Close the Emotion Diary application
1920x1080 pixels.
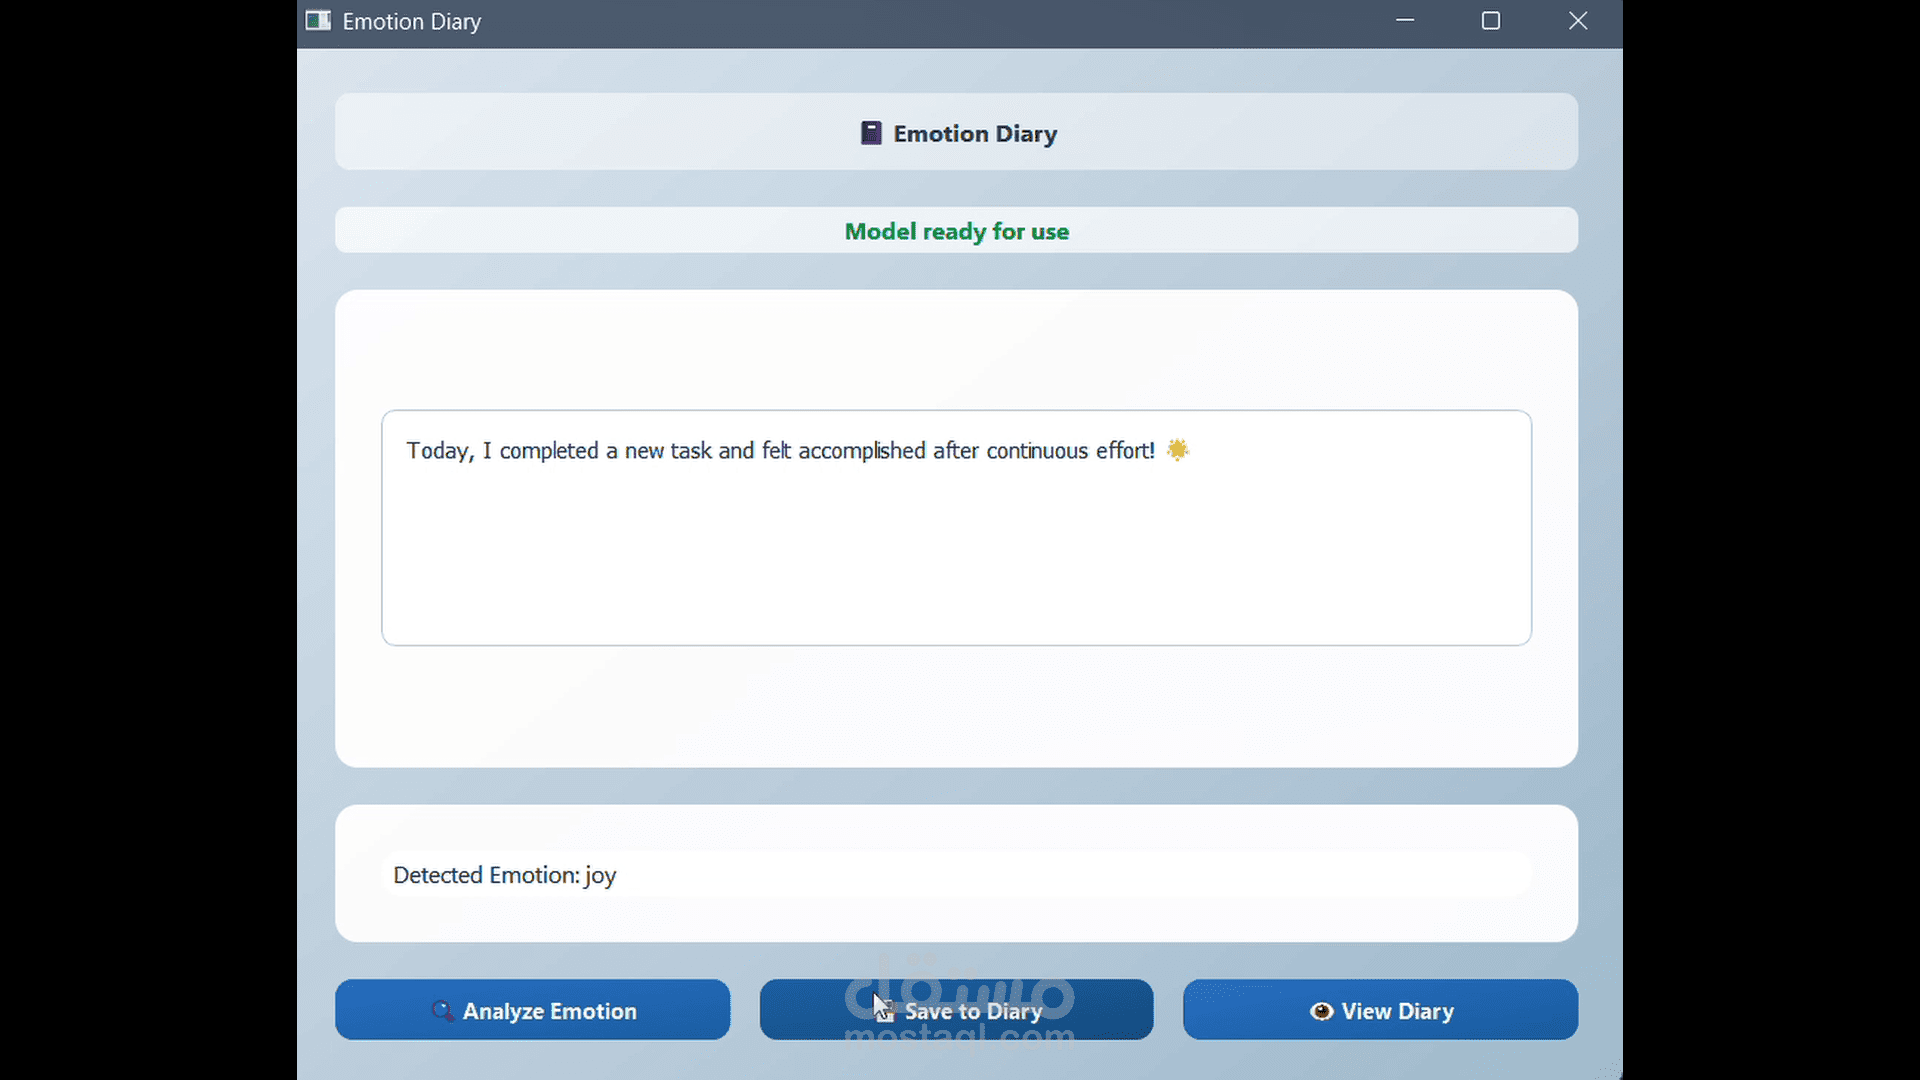[1578, 20]
